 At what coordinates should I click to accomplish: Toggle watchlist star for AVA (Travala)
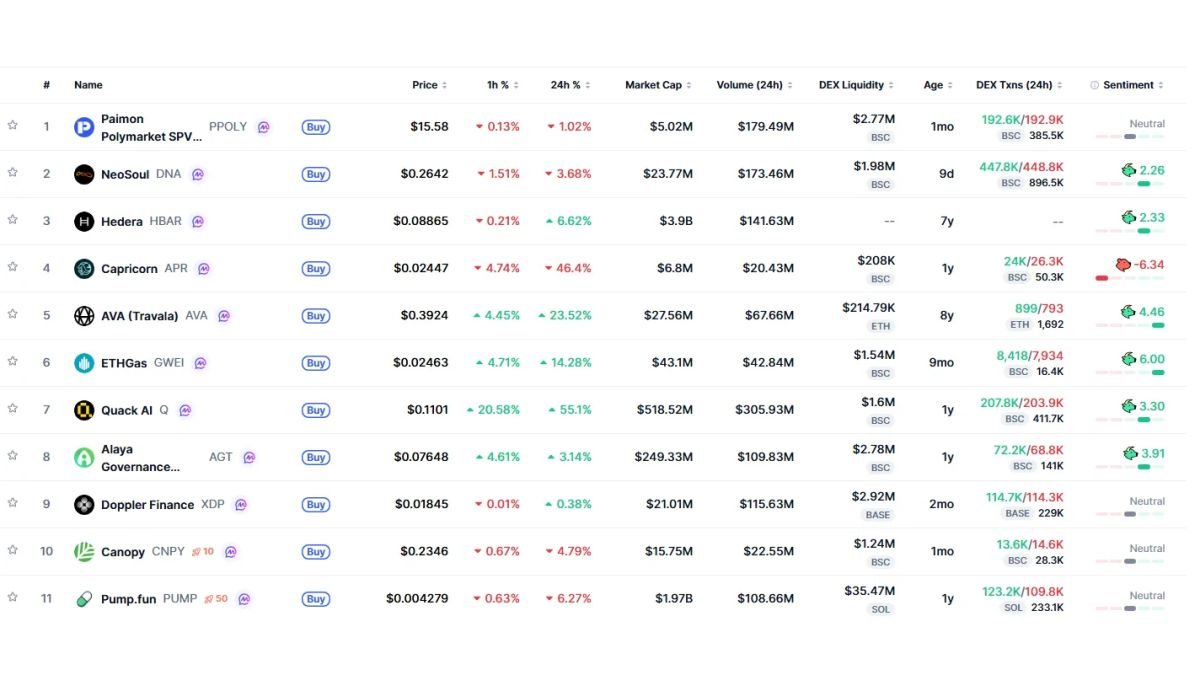click(x=12, y=313)
